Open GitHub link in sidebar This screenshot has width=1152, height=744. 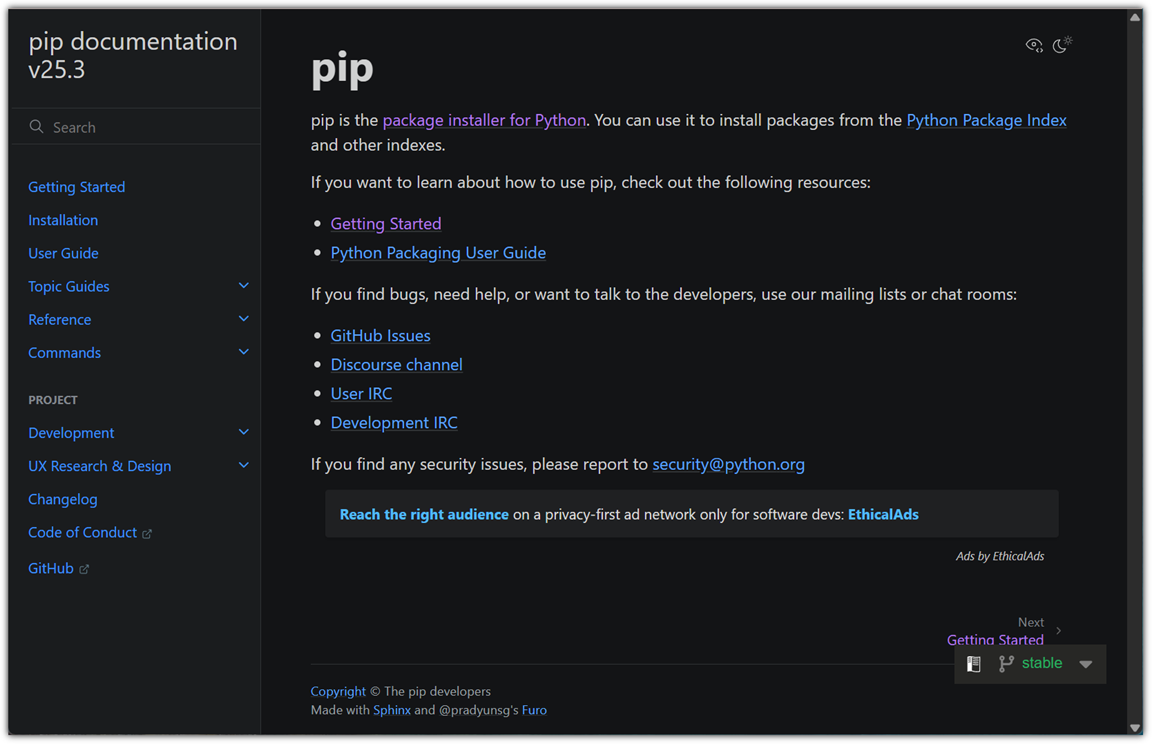(x=51, y=568)
